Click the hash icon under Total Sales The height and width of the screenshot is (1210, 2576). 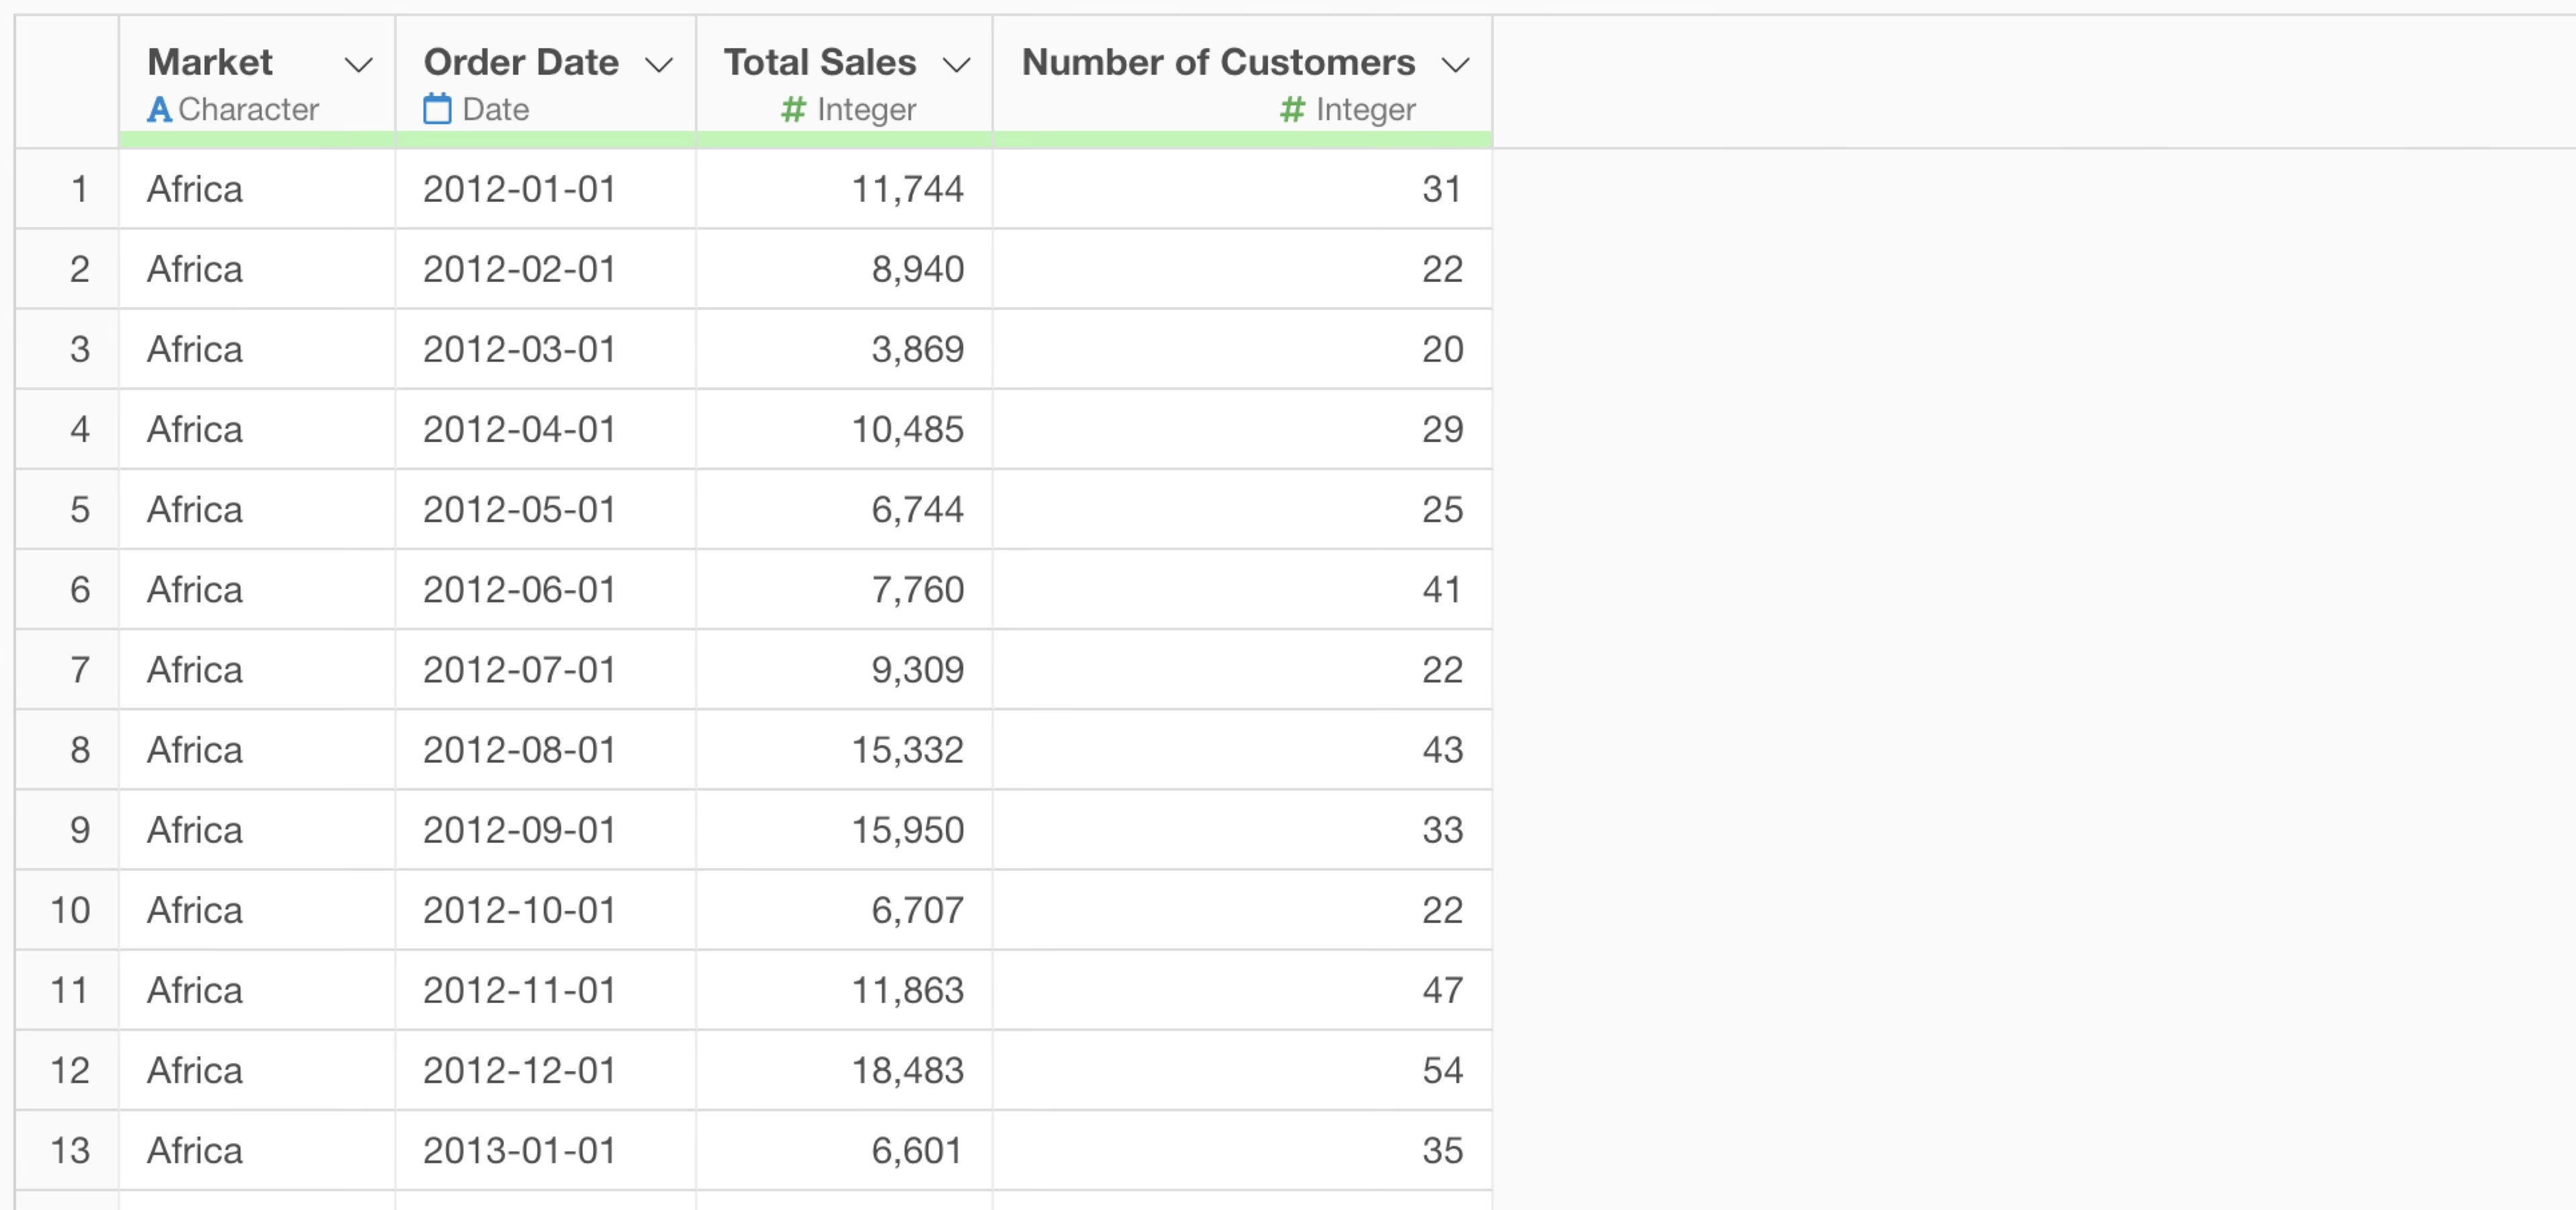click(x=793, y=109)
